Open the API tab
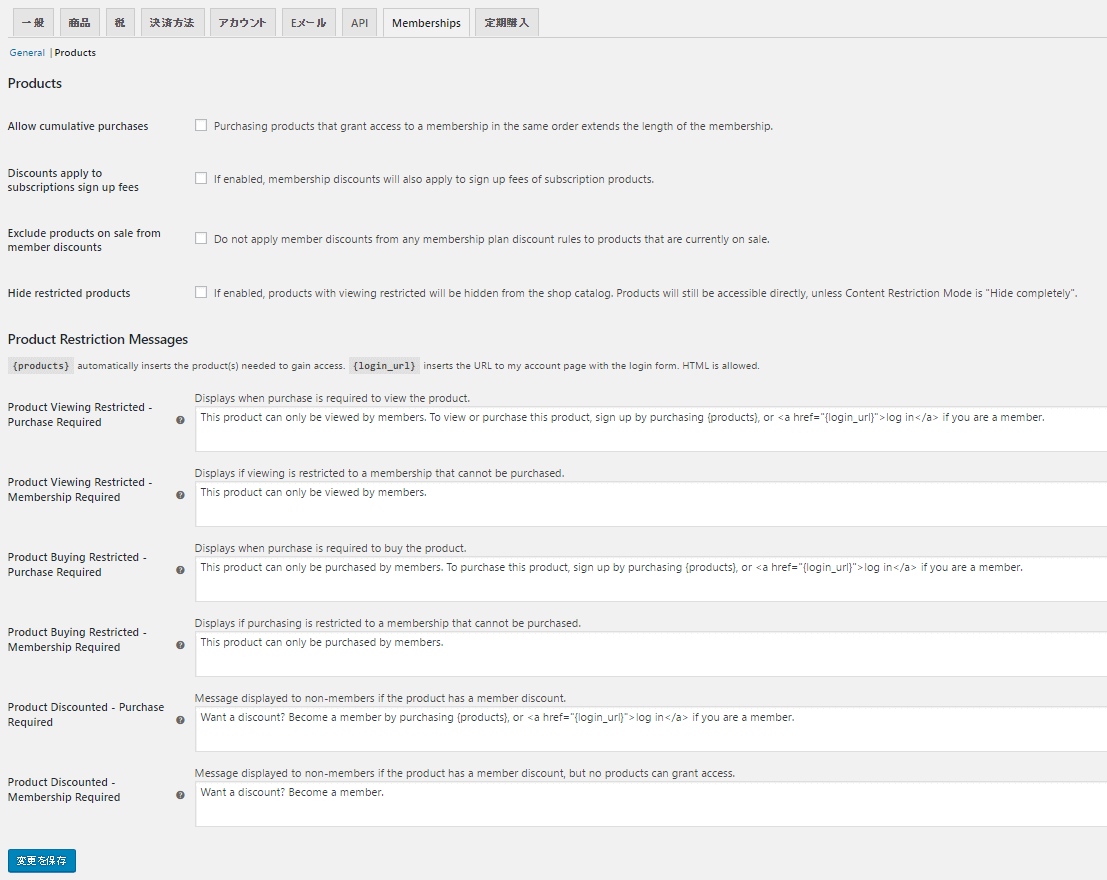1107x880 pixels. coord(359,23)
